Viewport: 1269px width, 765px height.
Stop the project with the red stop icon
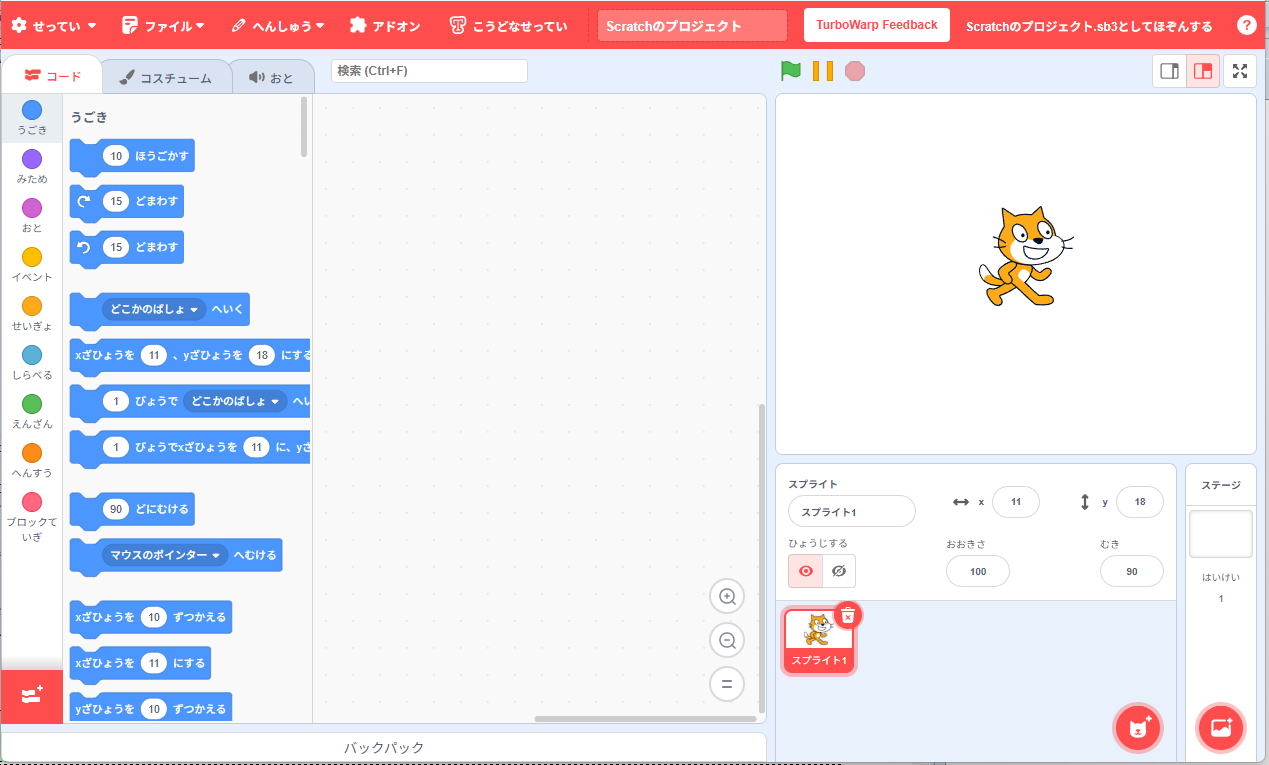[x=854, y=71]
